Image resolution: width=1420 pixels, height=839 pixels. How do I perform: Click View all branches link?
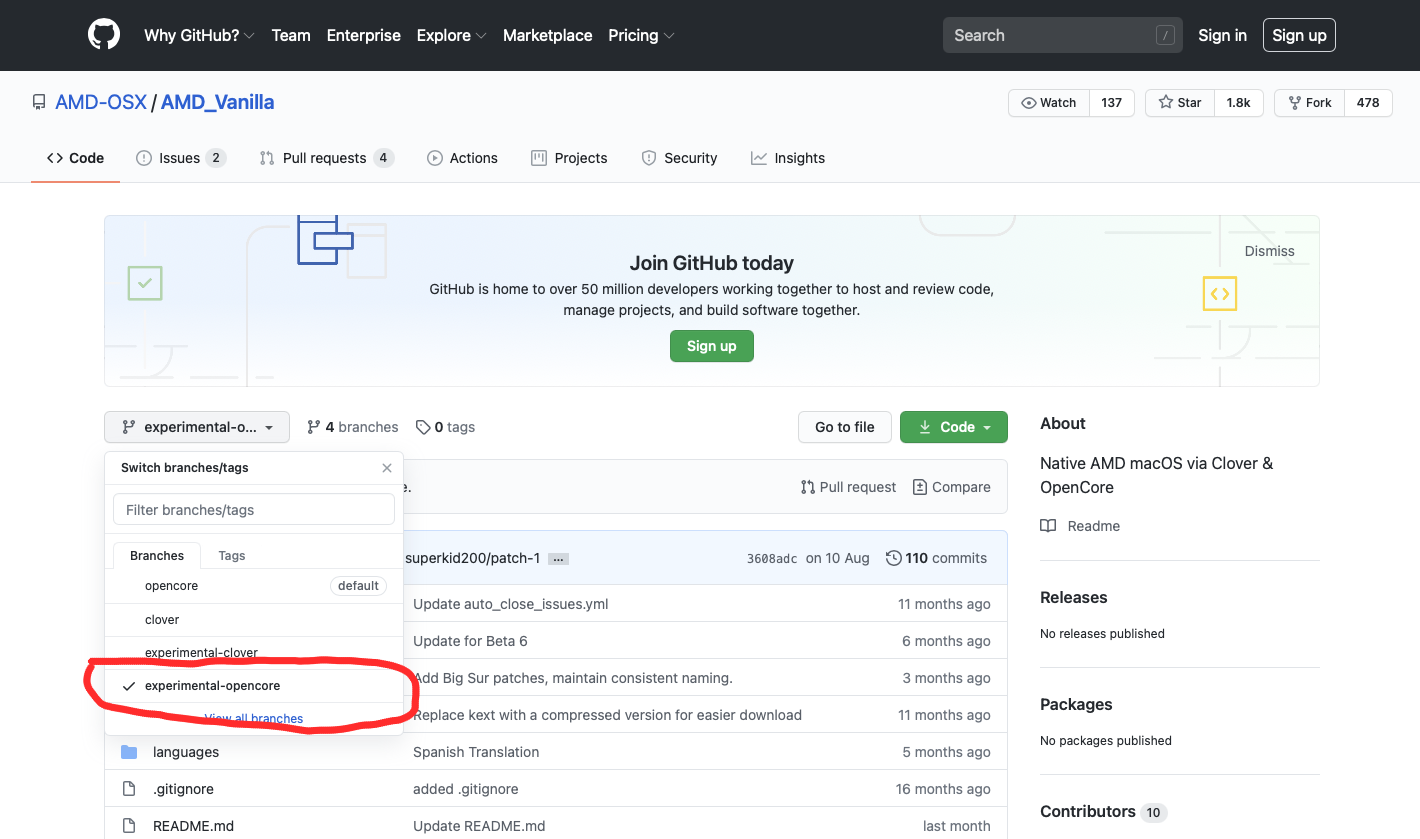[x=254, y=718]
